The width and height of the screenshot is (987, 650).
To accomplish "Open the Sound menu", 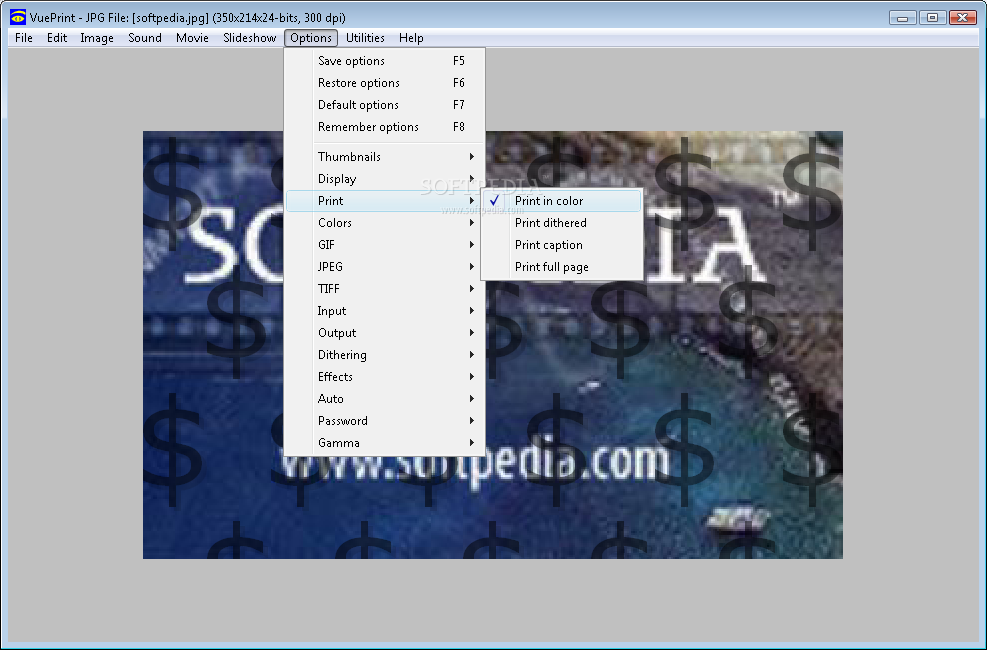I will pyautogui.click(x=145, y=38).
